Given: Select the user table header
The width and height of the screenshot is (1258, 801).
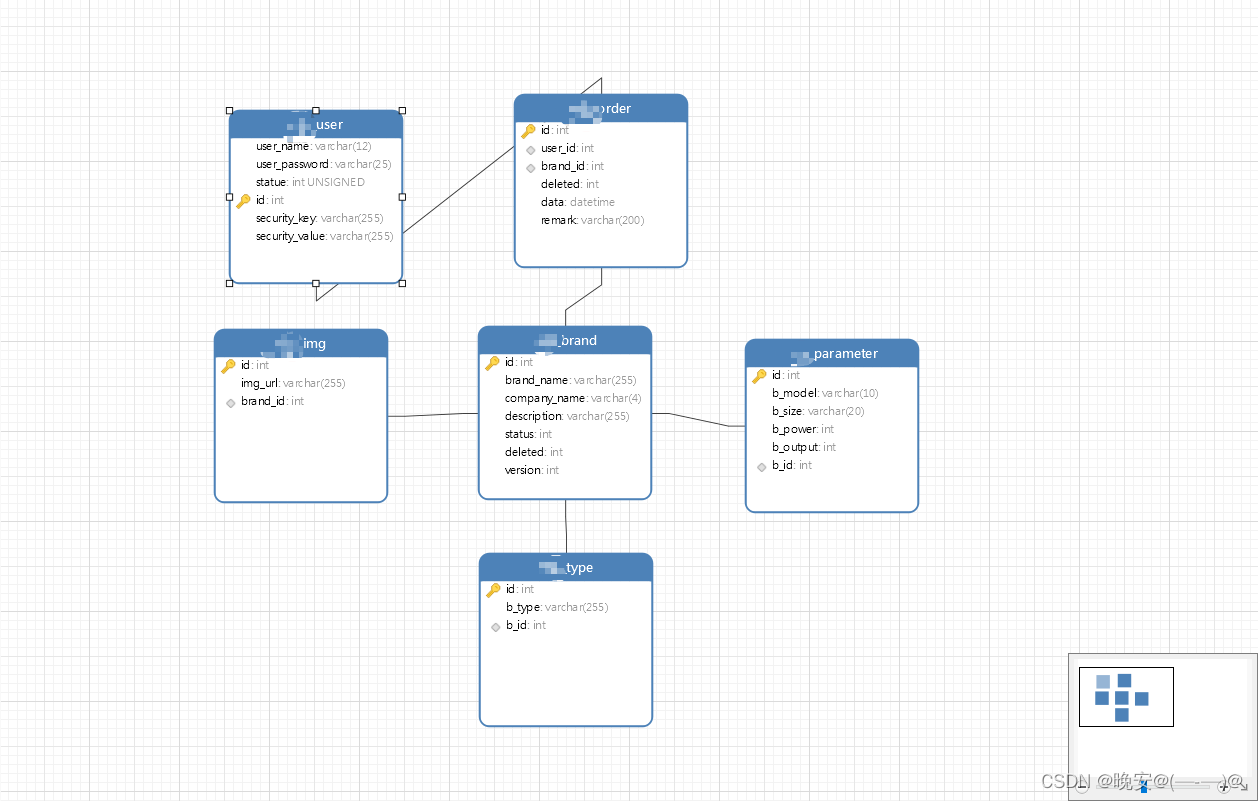Looking at the screenshot, I should [x=316, y=124].
